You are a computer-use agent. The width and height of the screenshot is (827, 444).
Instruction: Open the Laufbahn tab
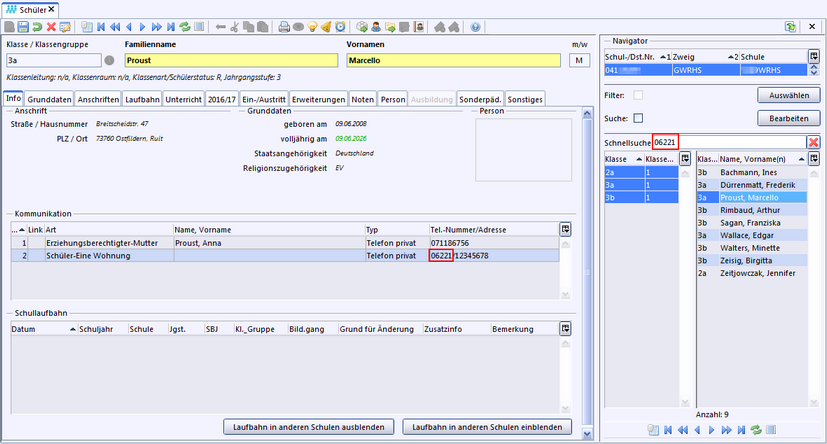[x=142, y=99]
